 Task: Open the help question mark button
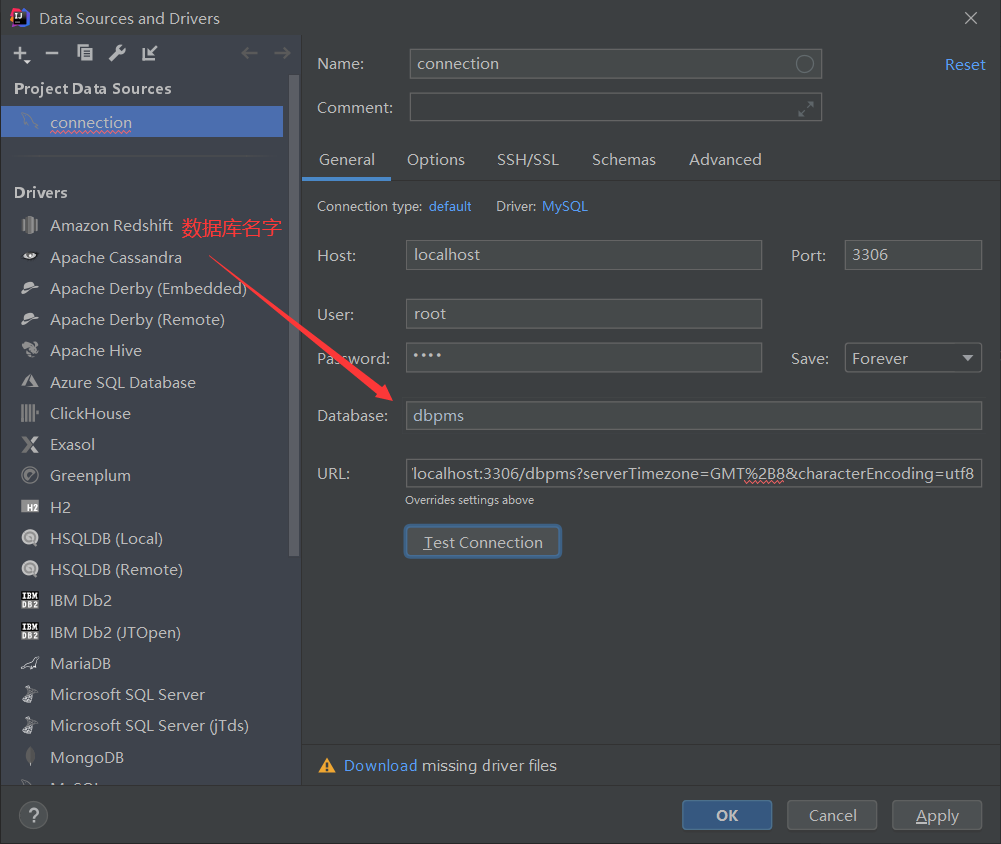point(33,815)
